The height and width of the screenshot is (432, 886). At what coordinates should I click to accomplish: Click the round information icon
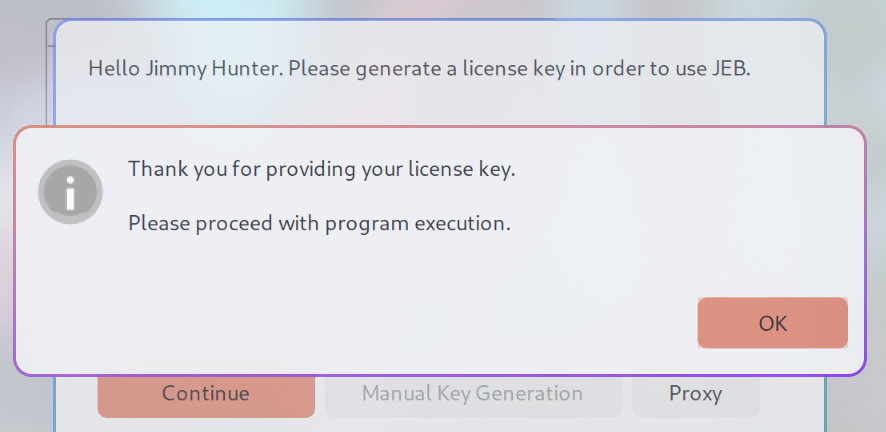70,192
